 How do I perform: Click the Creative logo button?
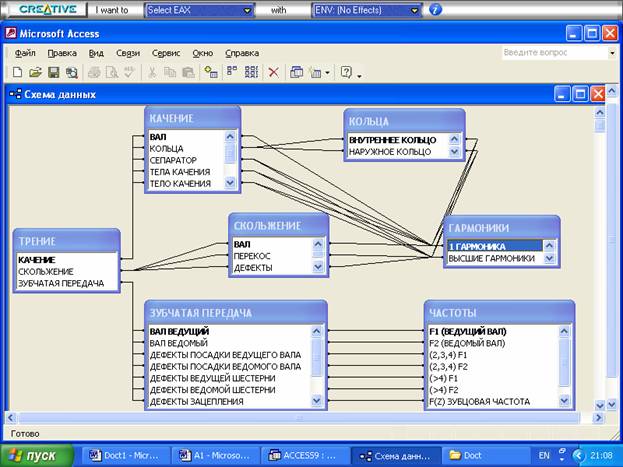(x=48, y=10)
